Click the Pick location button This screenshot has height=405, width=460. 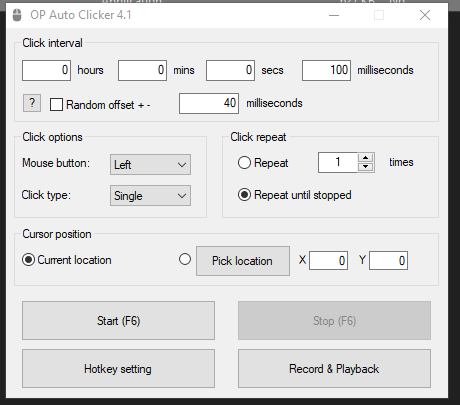(x=243, y=261)
